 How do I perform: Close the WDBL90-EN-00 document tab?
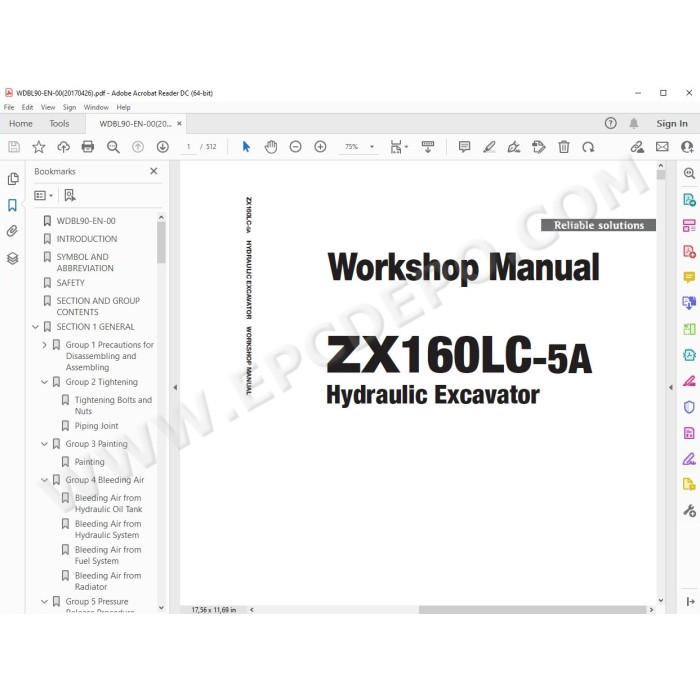(179, 124)
